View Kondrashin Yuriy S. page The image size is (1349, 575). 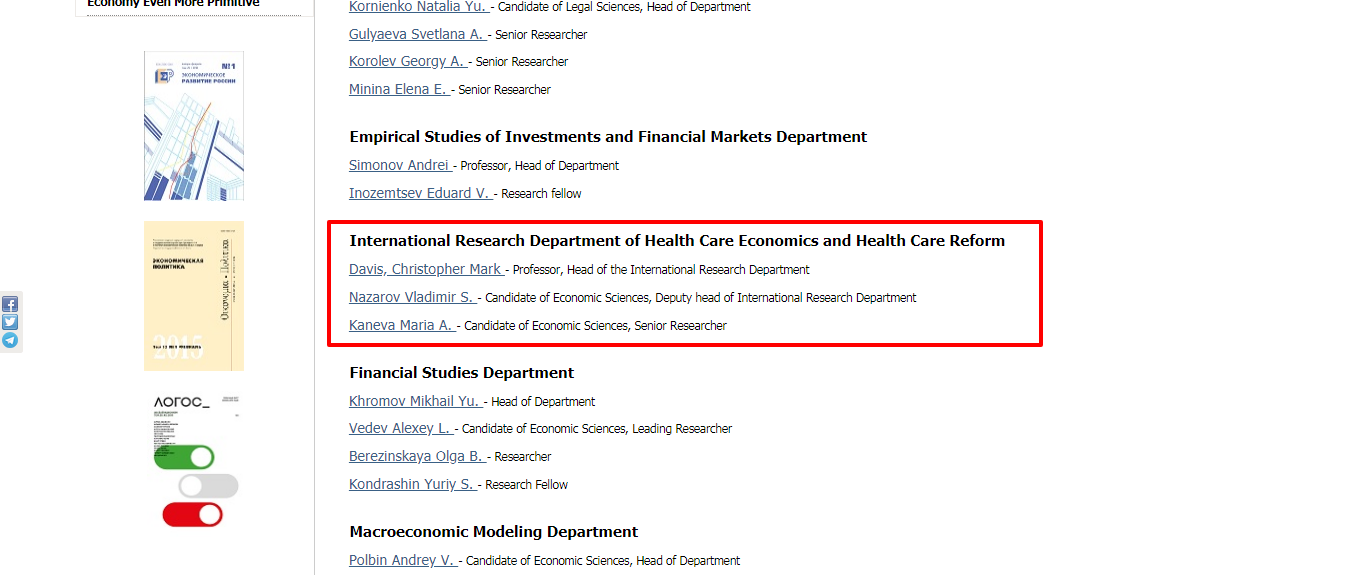413,484
